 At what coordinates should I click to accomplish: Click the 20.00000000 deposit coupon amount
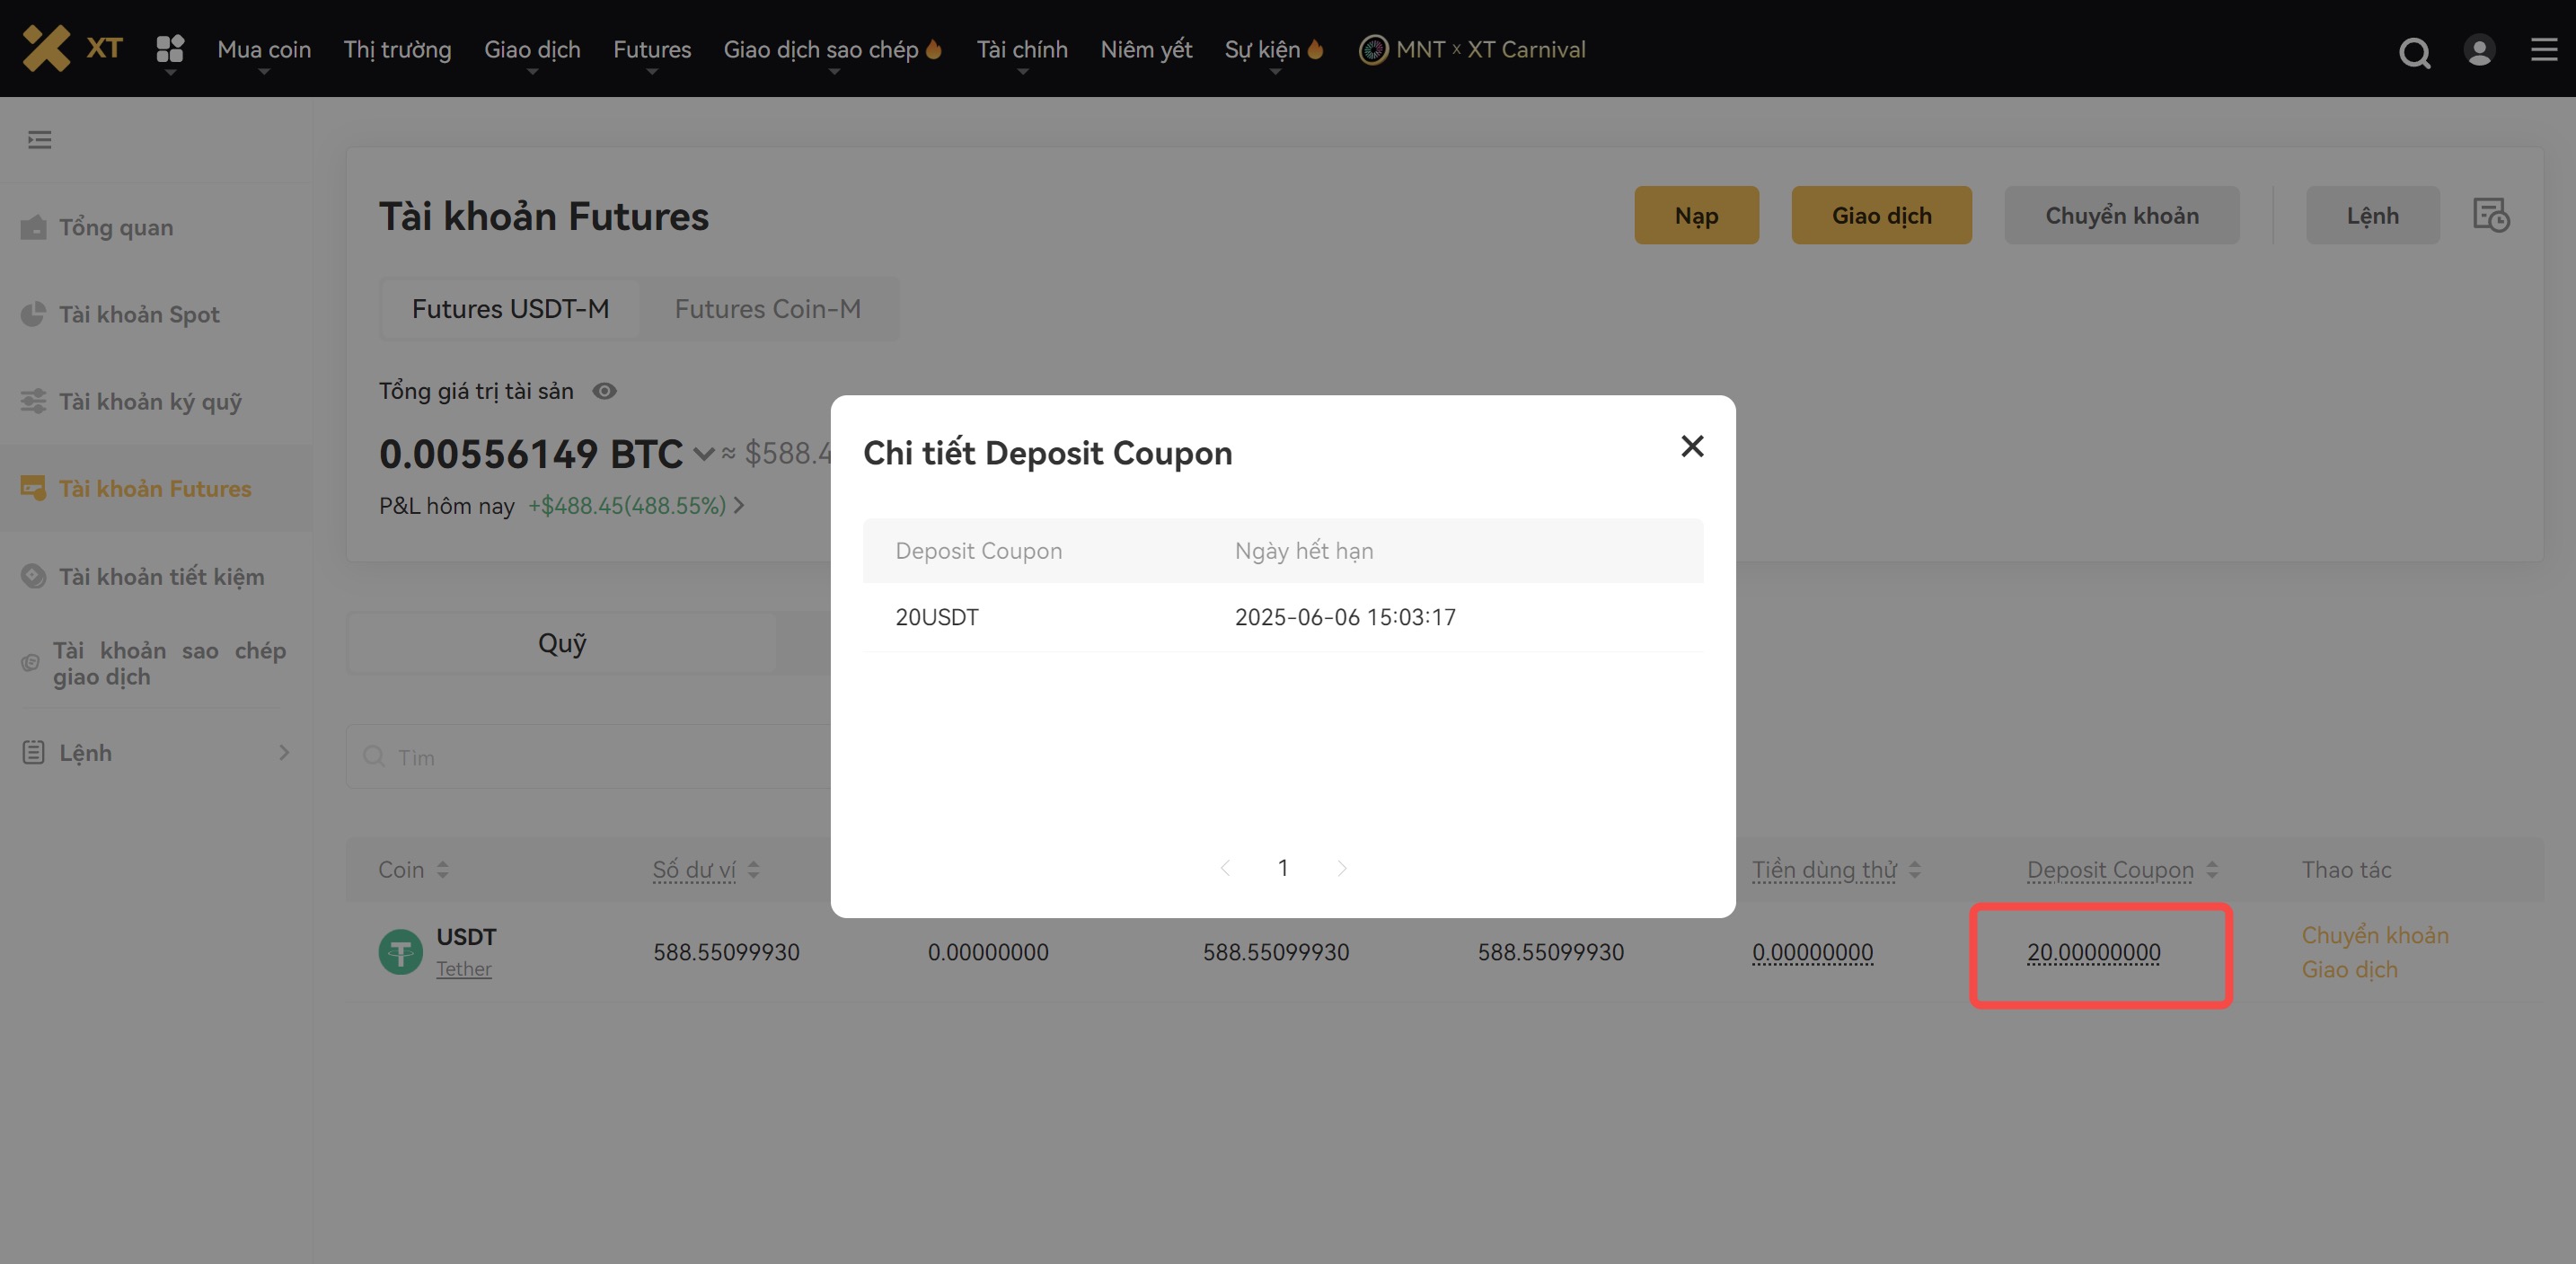click(x=2093, y=952)
